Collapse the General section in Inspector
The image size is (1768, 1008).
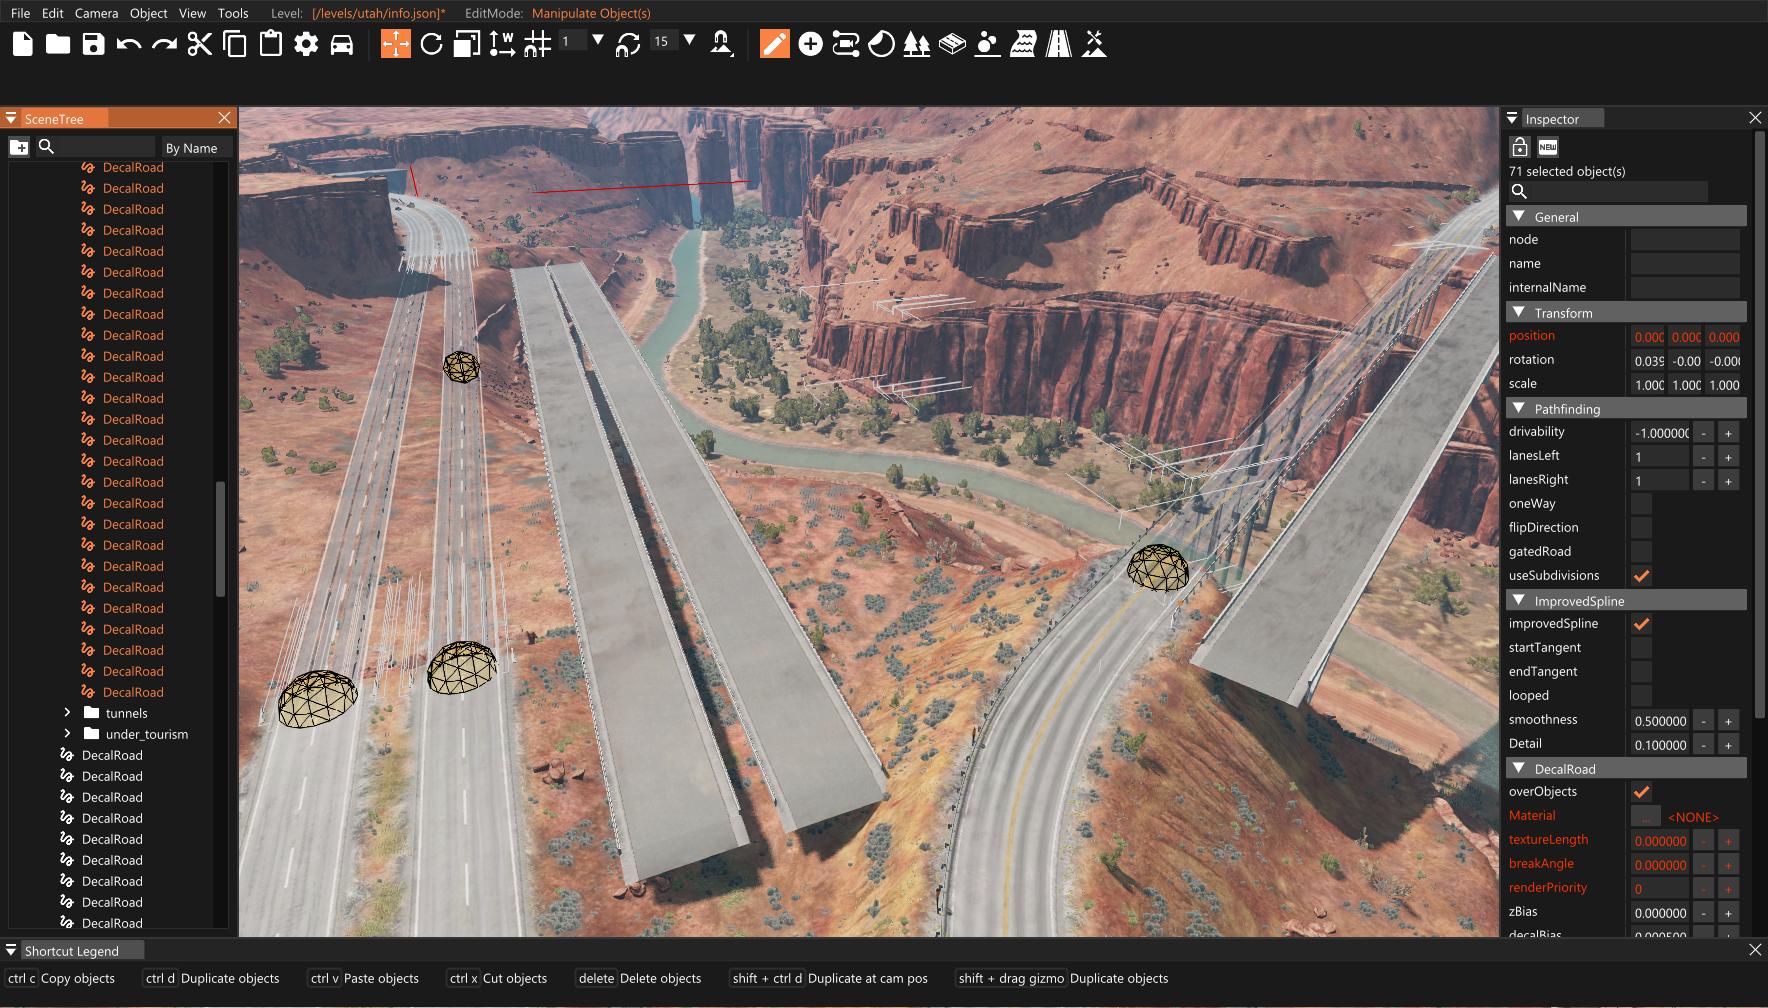[1519, 216]
